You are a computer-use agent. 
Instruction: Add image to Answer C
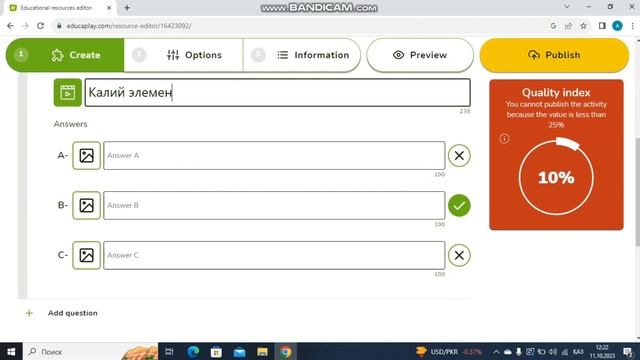click(x=87, y=255)
